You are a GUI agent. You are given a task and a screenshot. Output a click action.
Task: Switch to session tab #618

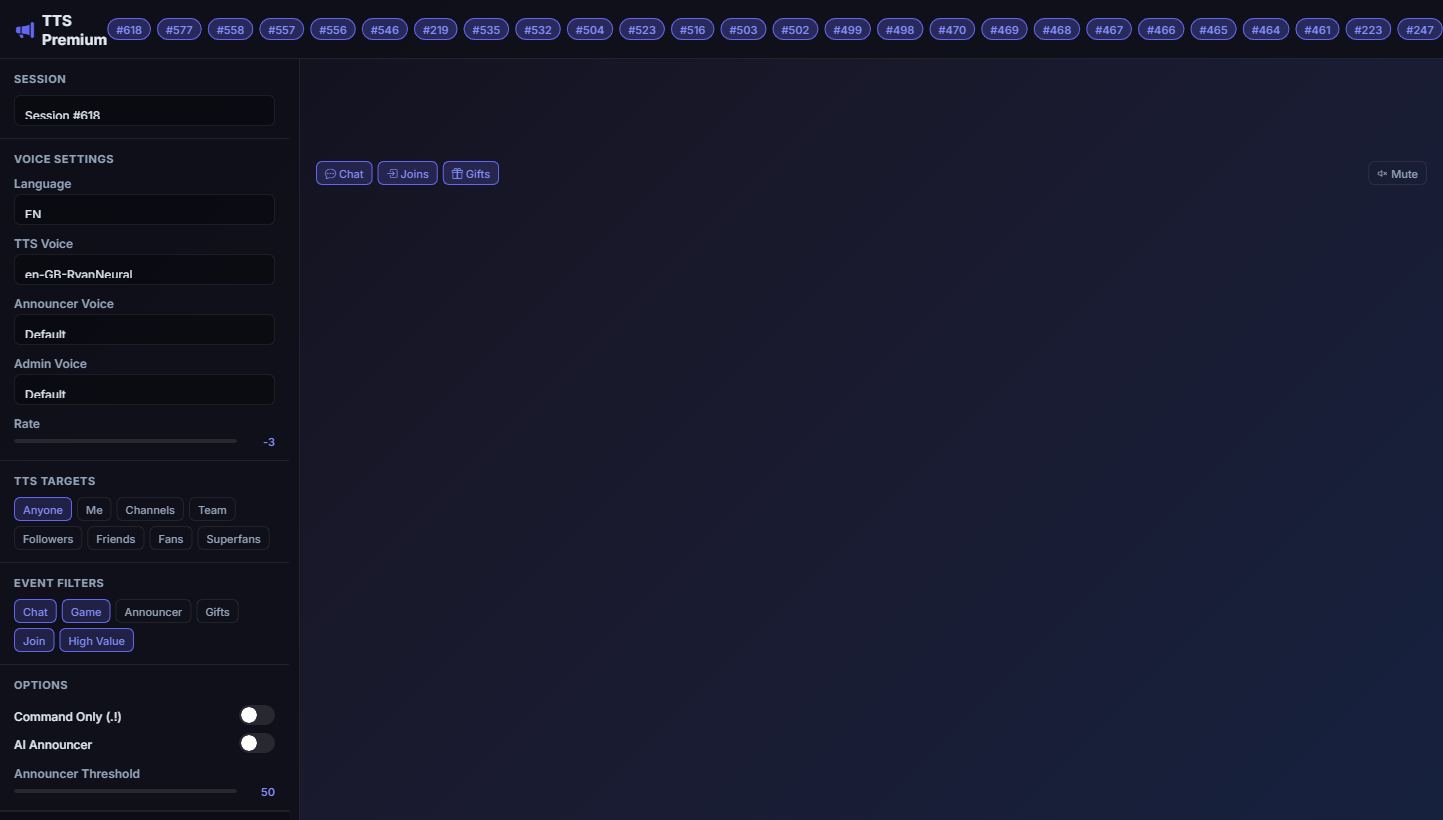click(x=128, y=30)
